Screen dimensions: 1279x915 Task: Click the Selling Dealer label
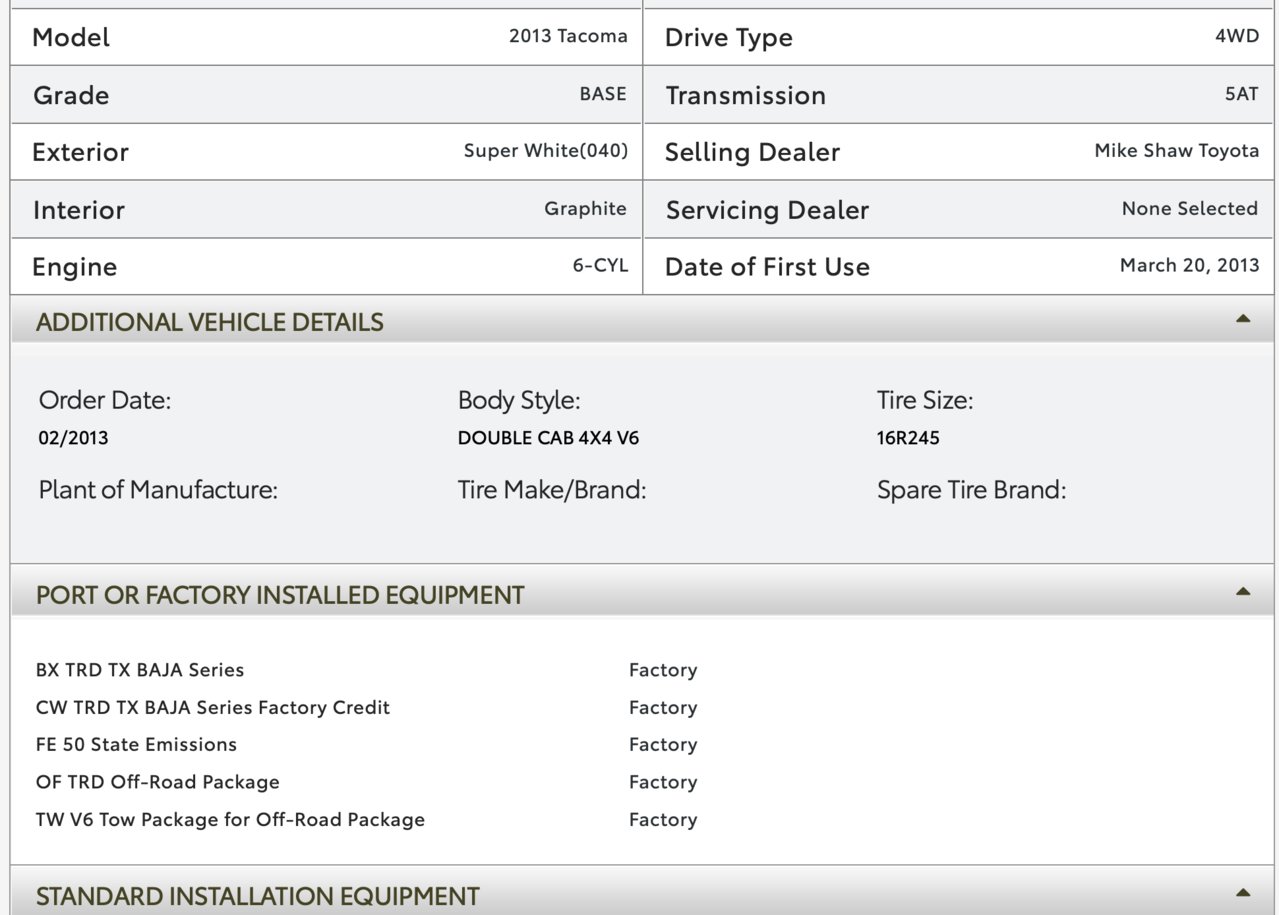click(753, 153)
